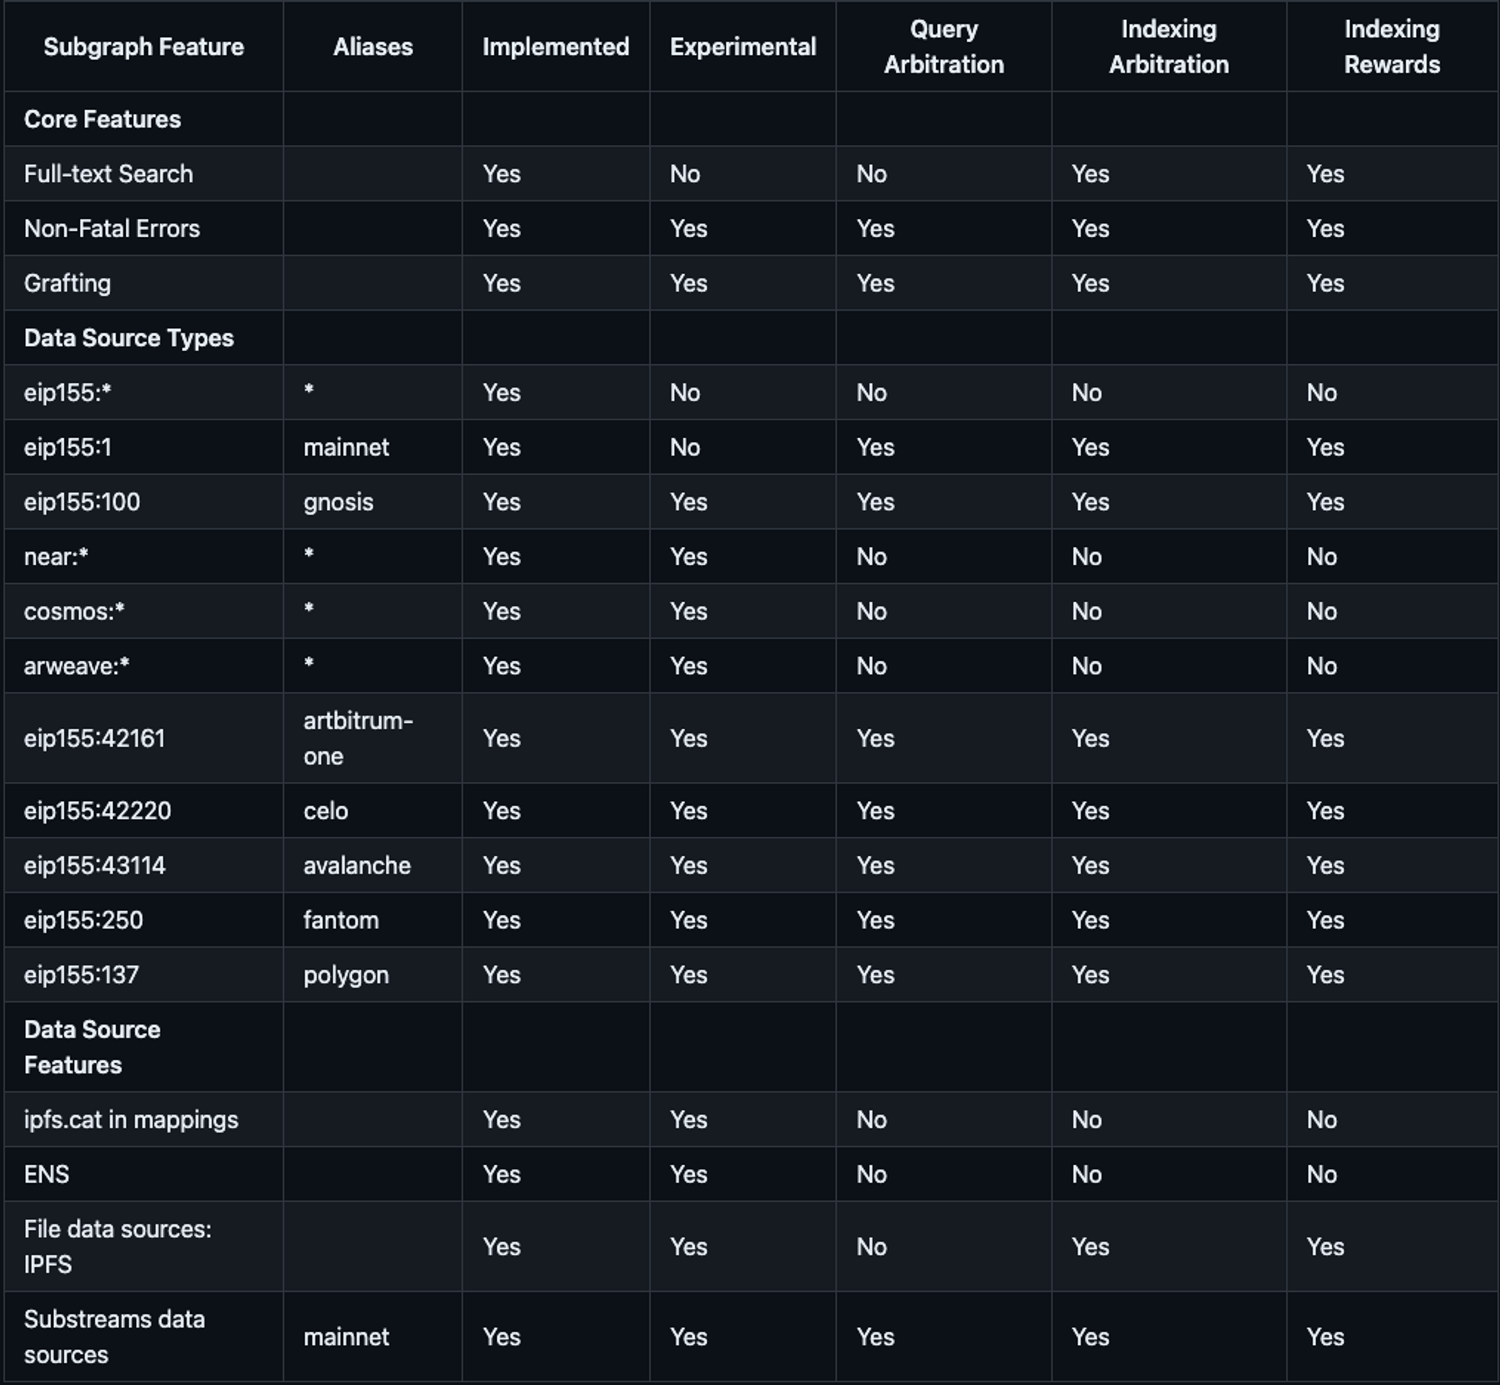Screen dimensions: 1500x1385
Task: Select the artbitrum-one alias cell
Action: [x=357, y=738]
